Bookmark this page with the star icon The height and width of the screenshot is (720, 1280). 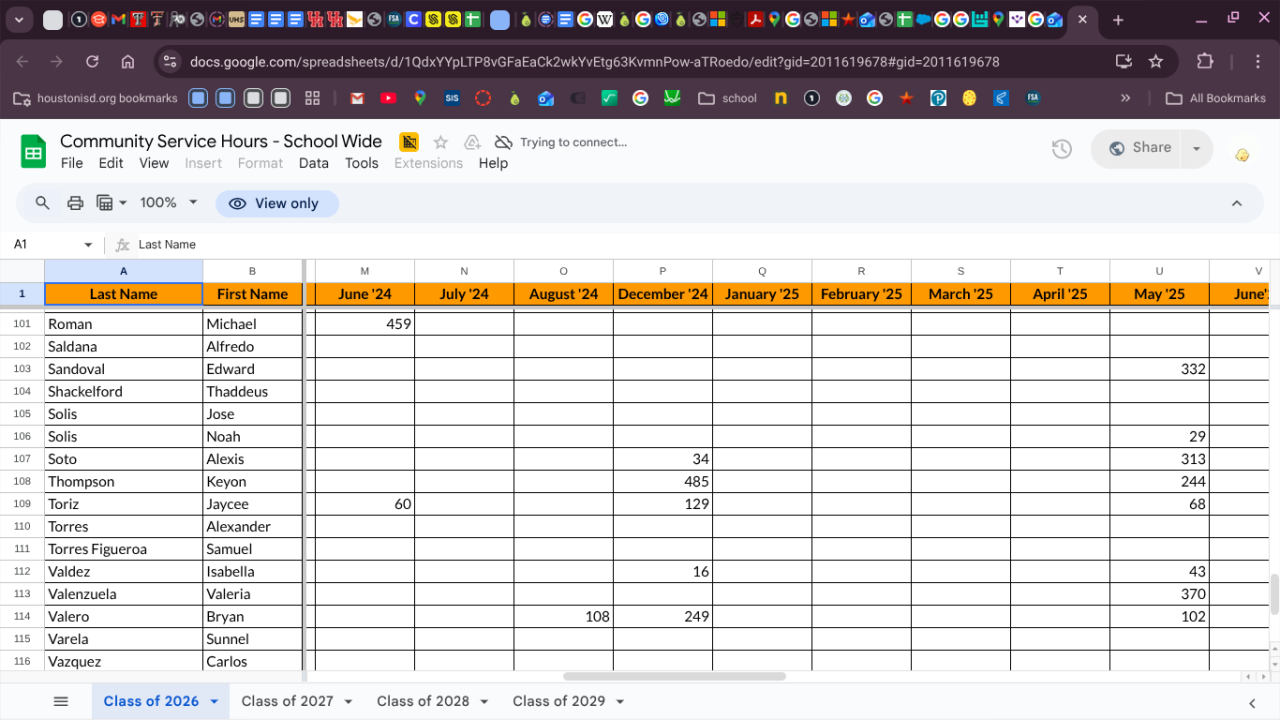(x=1156, y=61)
